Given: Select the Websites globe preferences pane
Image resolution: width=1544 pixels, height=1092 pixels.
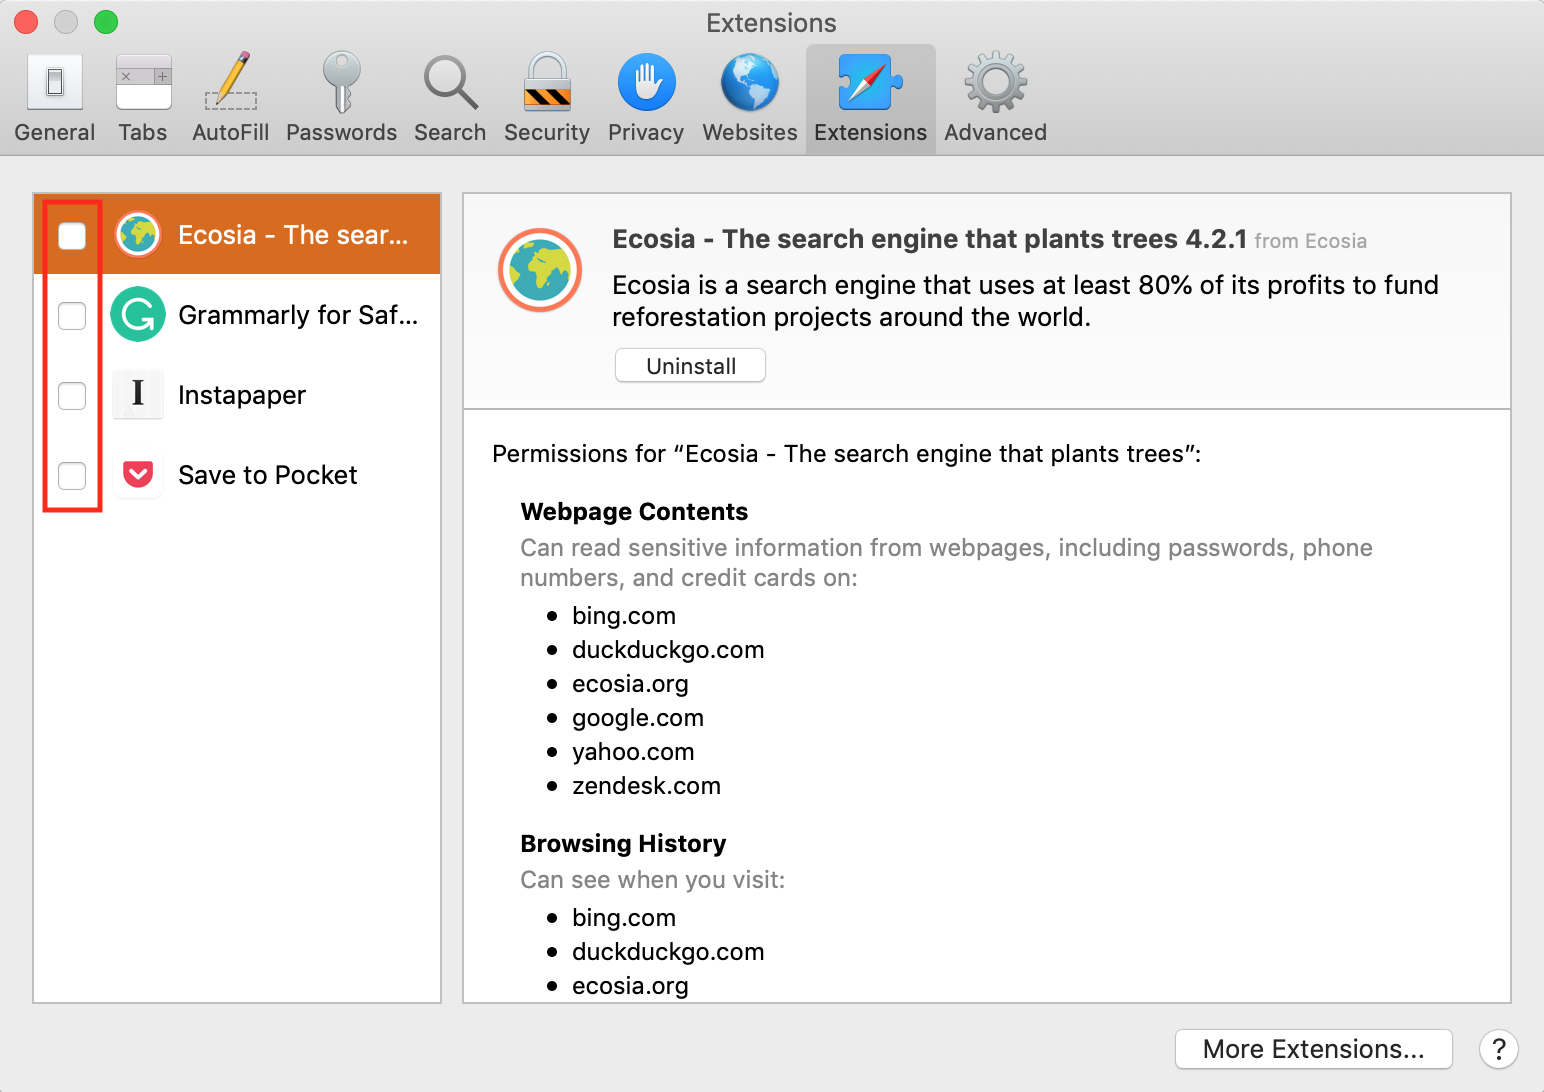Looking at the screenshot, I should pyautogui.click(x=750, y=99).
